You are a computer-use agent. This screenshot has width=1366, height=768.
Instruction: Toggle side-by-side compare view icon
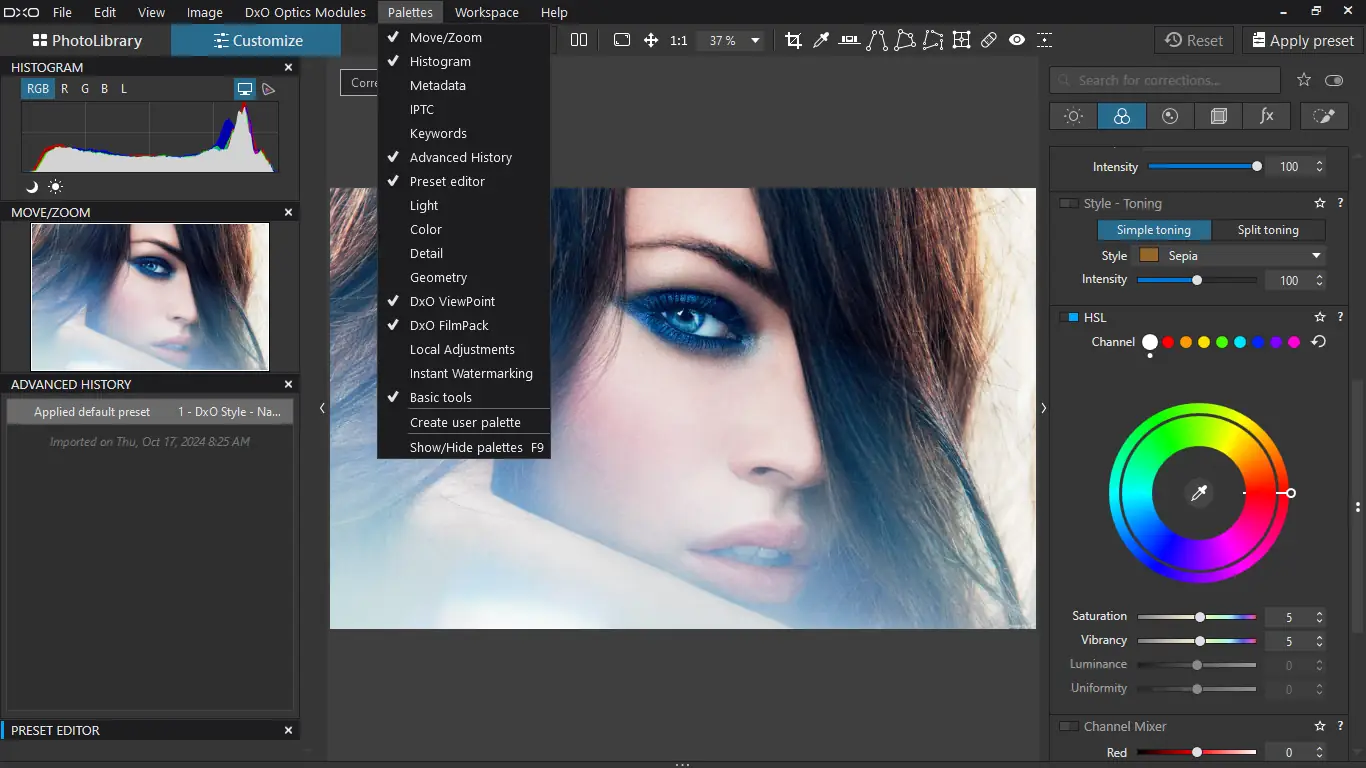(579, 40)
